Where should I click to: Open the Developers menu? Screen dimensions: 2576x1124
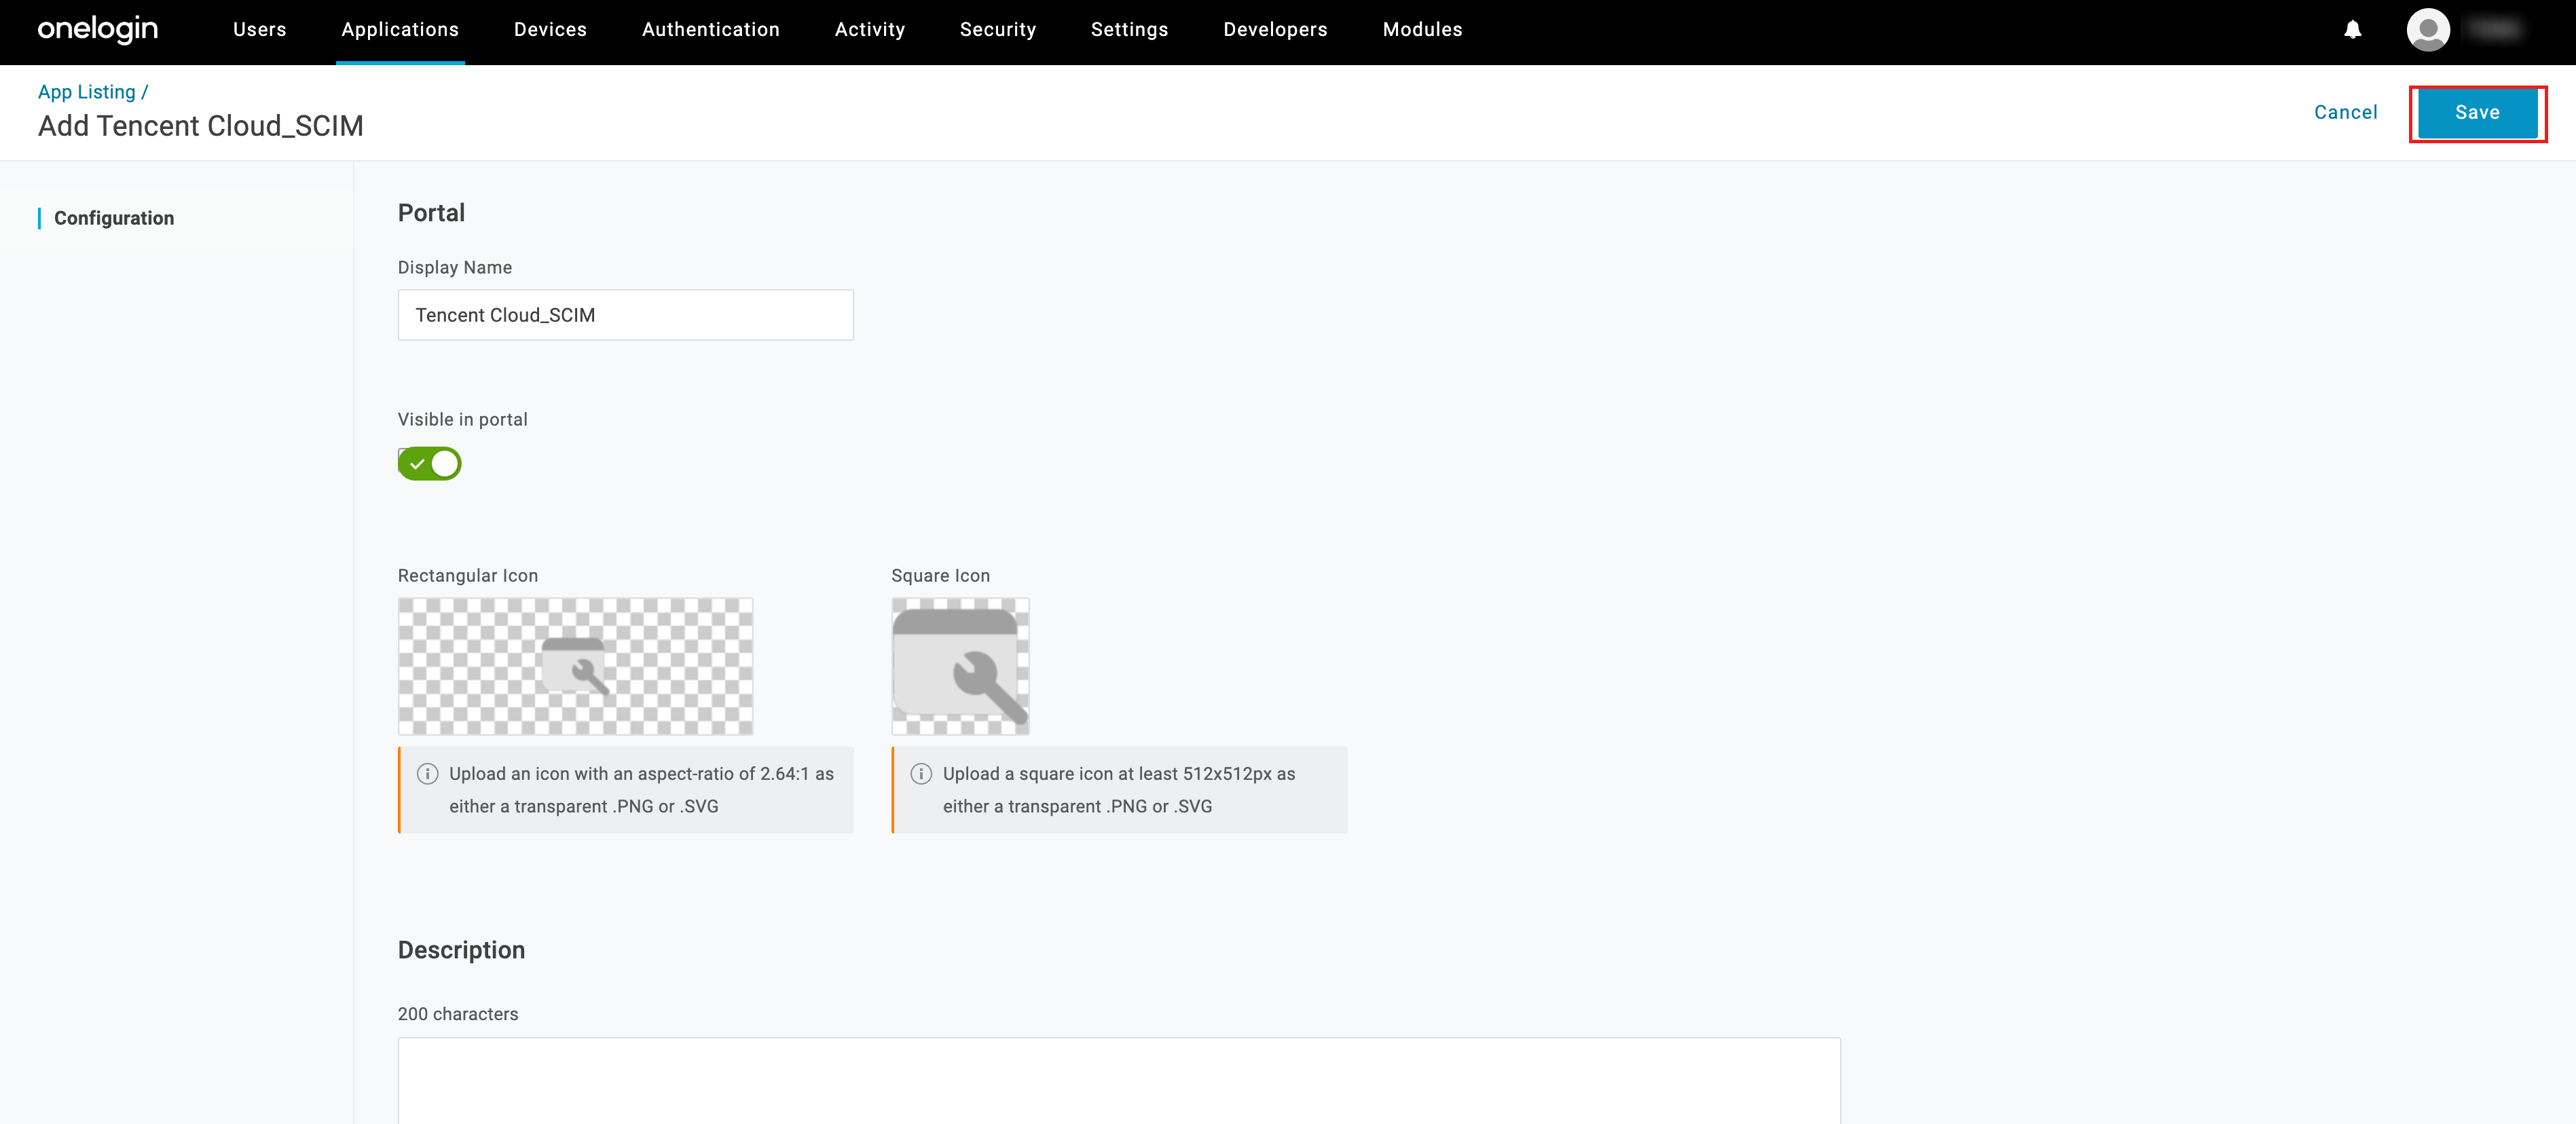click(1275, 30)
